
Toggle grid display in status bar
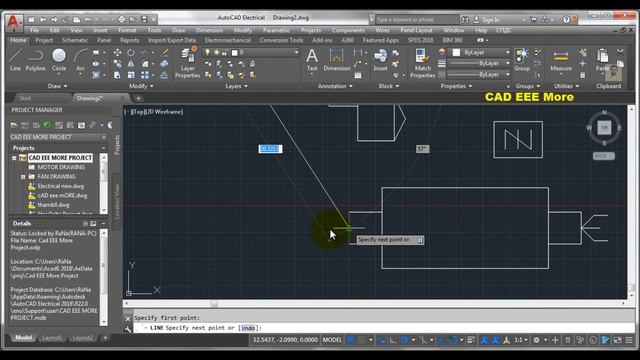point(350,340)
